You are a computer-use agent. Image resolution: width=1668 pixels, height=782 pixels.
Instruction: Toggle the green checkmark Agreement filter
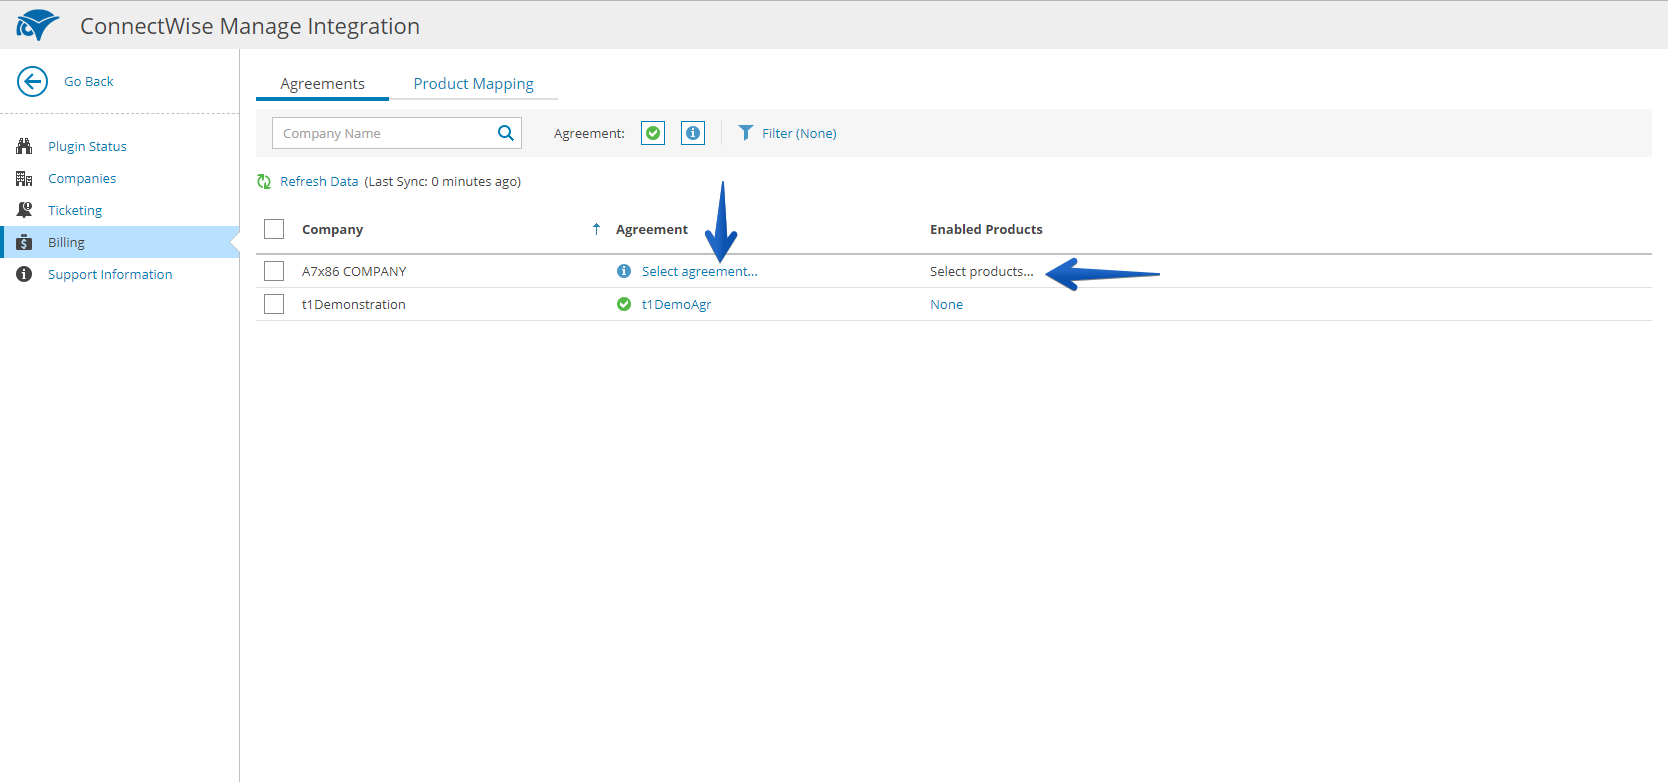point(653,133)
